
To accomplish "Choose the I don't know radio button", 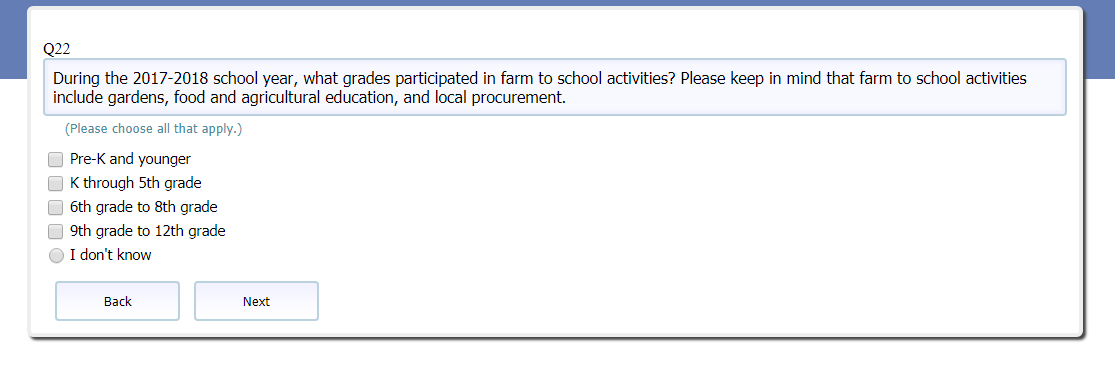I will [x=55, y=256].
